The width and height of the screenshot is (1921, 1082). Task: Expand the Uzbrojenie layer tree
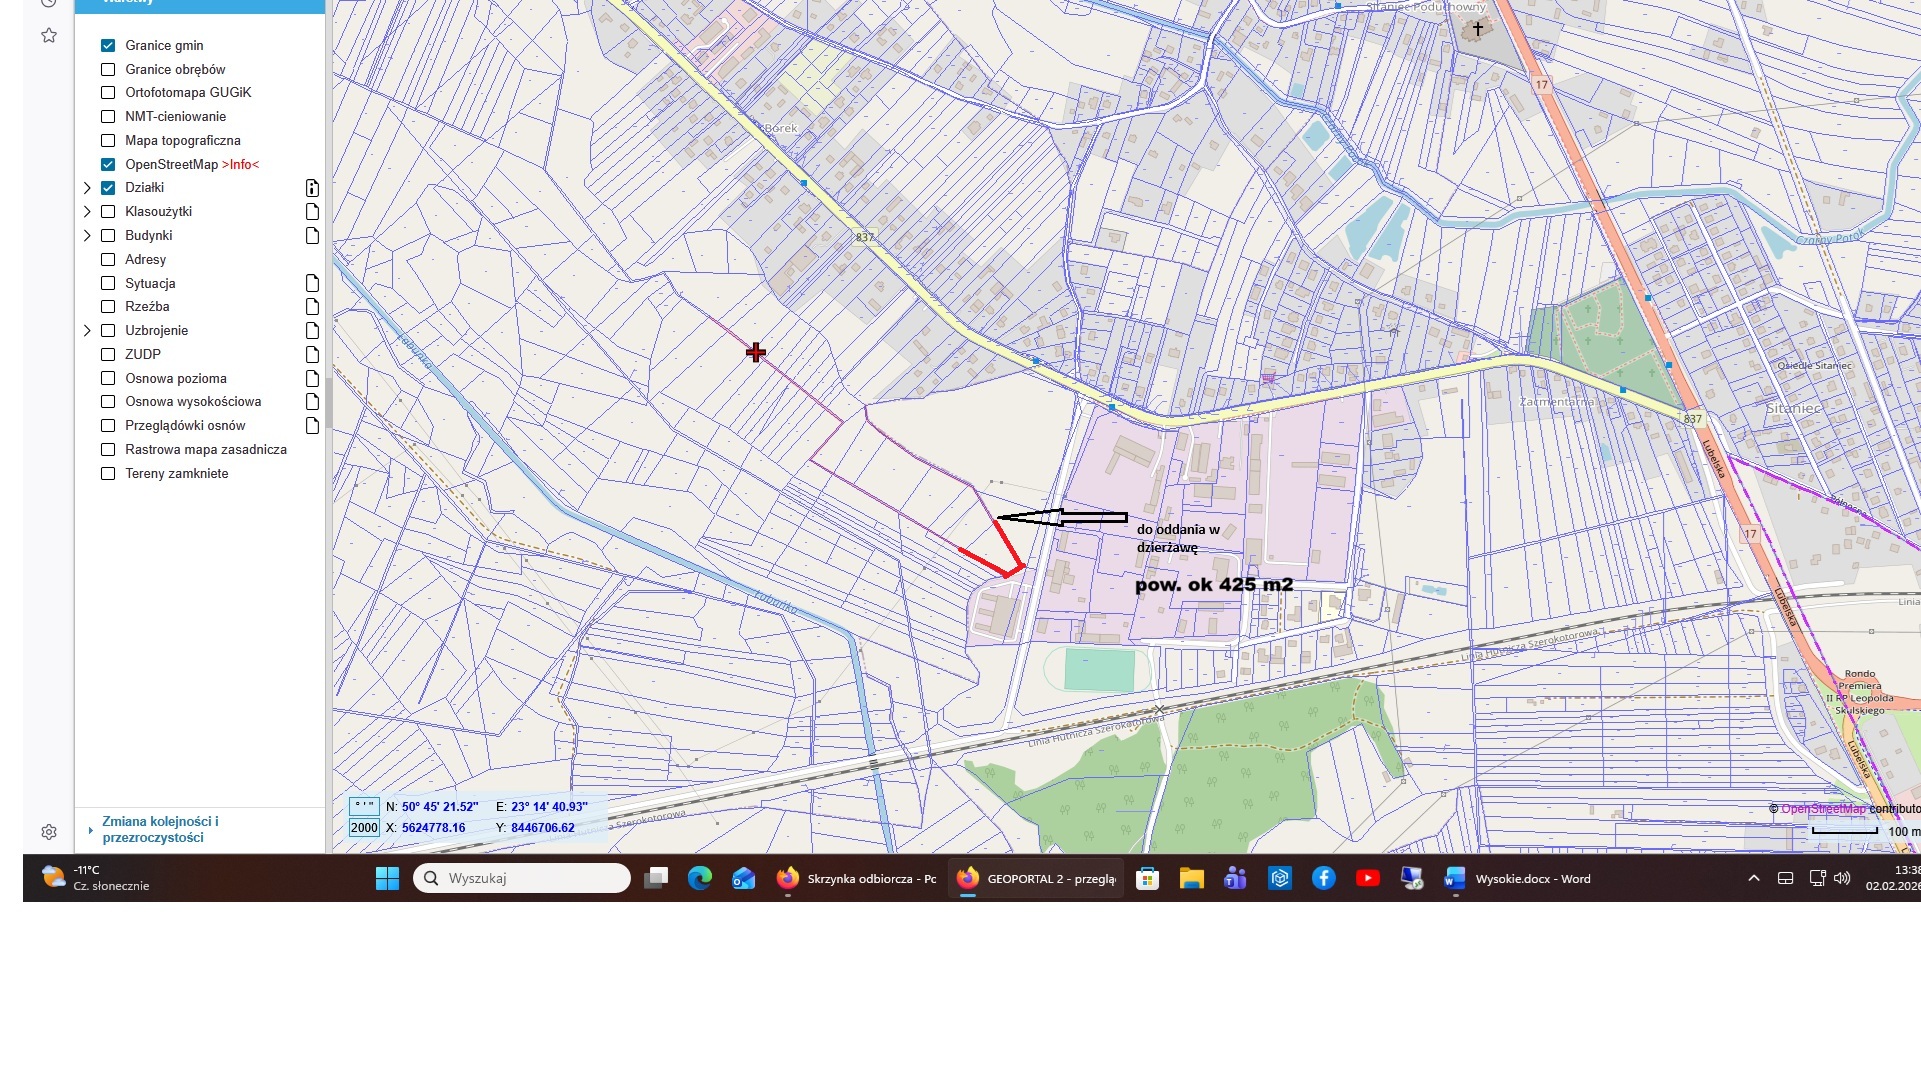87,331
